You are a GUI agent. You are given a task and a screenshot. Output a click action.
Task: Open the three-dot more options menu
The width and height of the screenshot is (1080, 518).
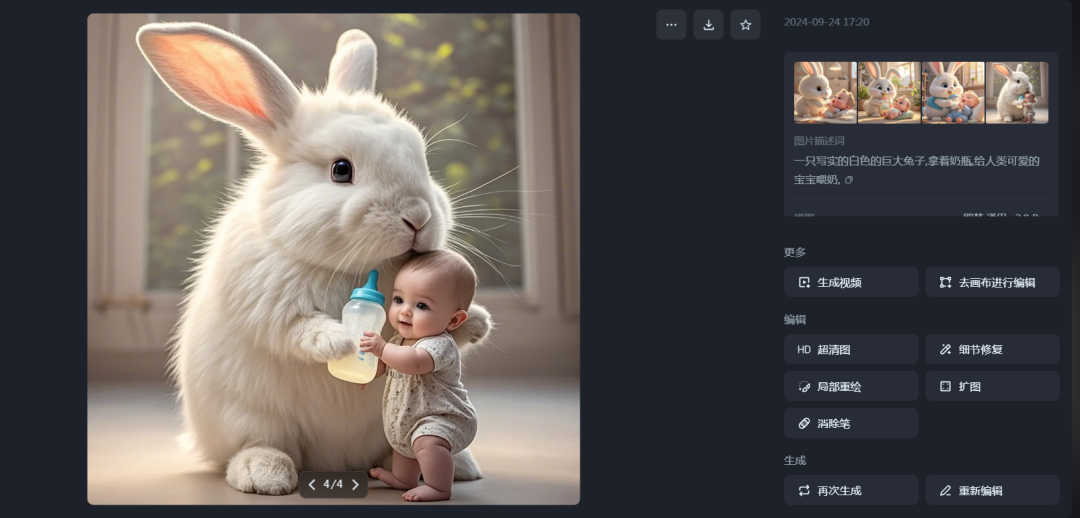(x=671, y=25)
